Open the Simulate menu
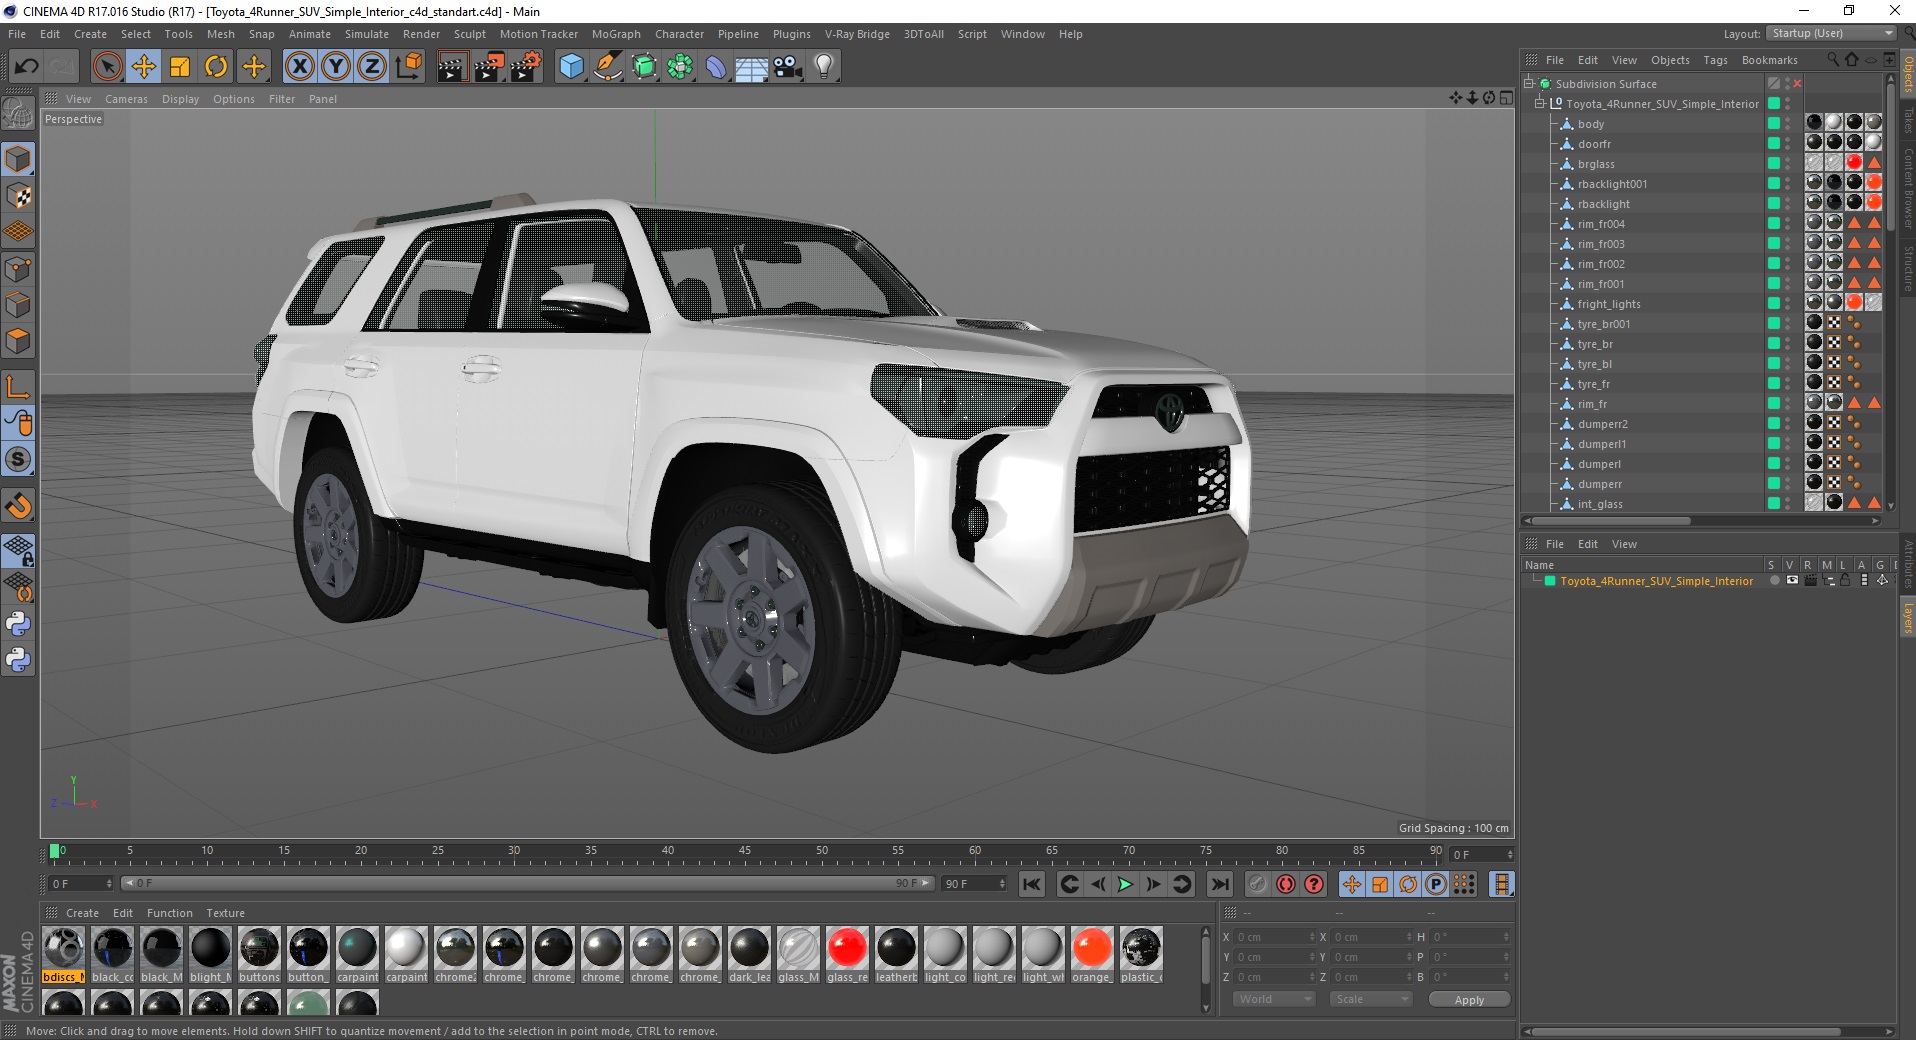Image resolution: width=1916 pixels, height=1040 pixels. 366,34
